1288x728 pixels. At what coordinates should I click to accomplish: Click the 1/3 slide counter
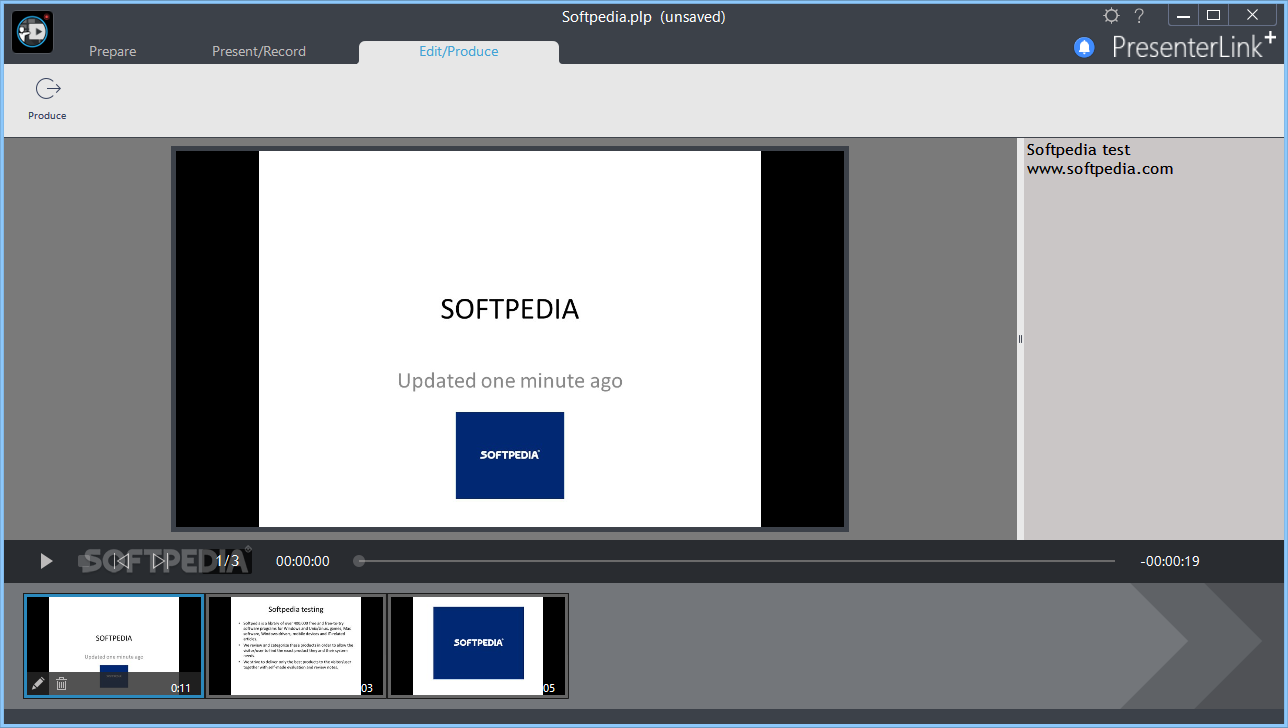click(228, 561)
